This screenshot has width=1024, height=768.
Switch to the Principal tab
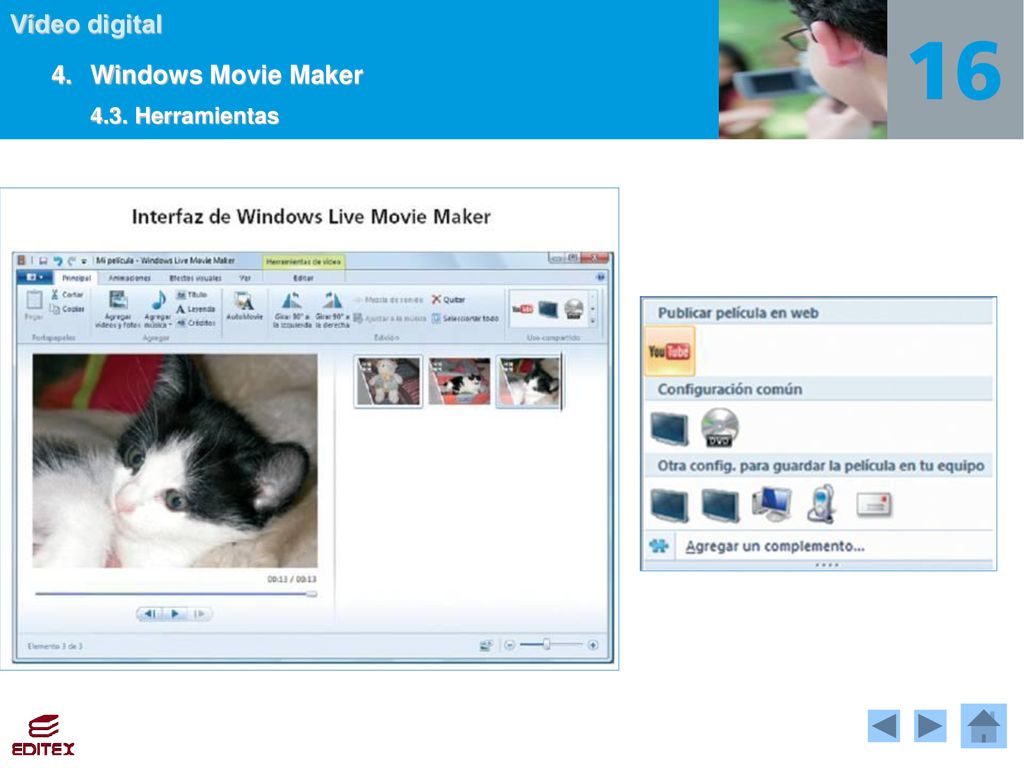pos(76,278)
